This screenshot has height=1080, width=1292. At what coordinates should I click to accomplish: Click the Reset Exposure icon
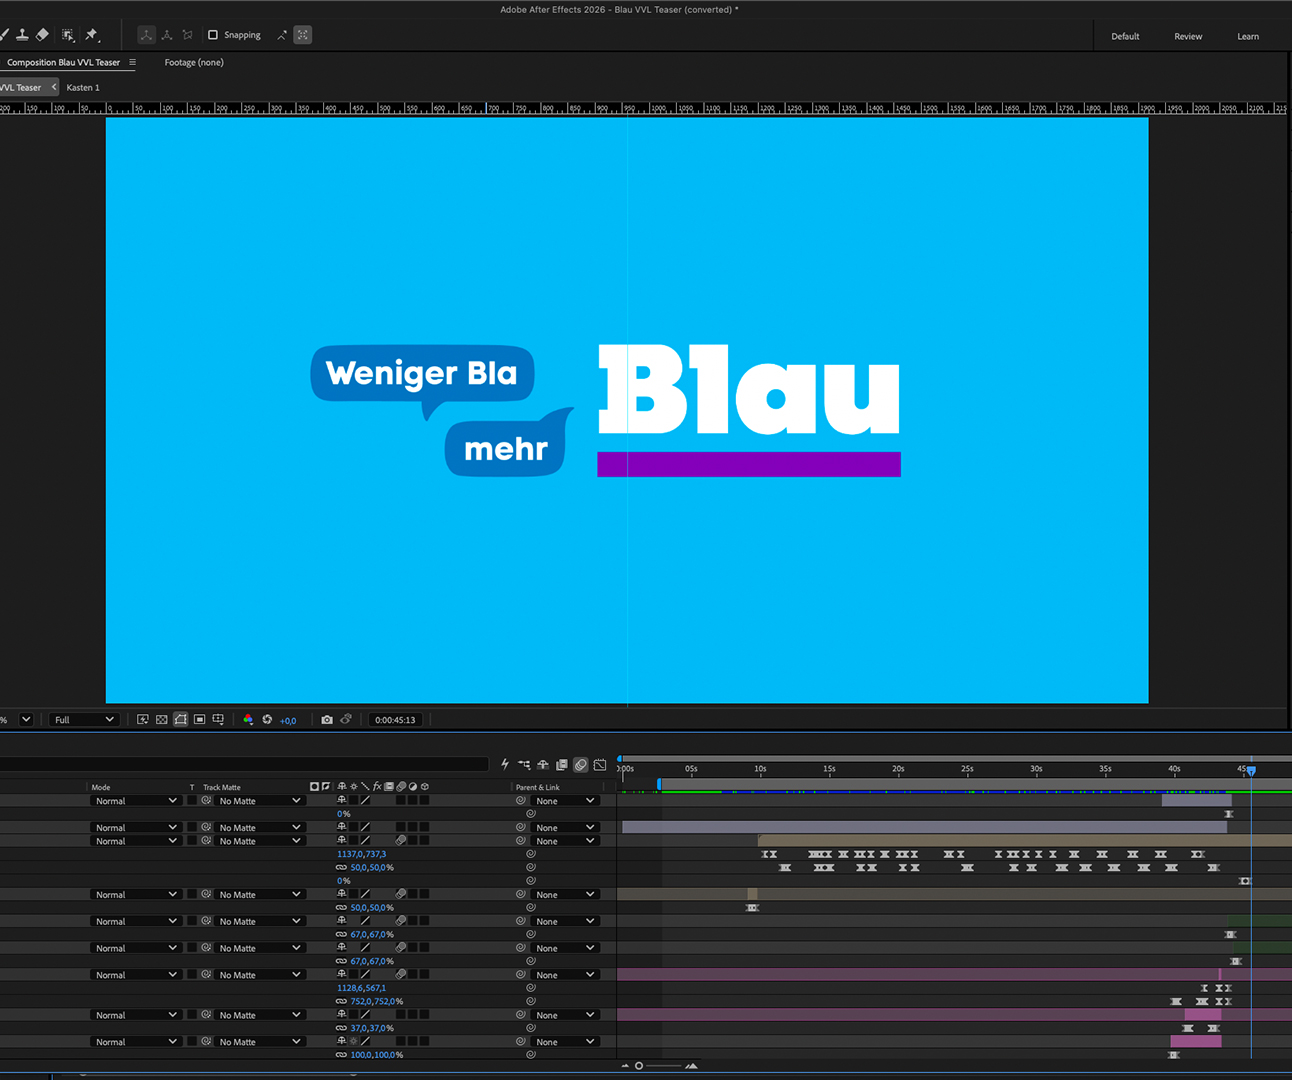click(x=267, y=719)
